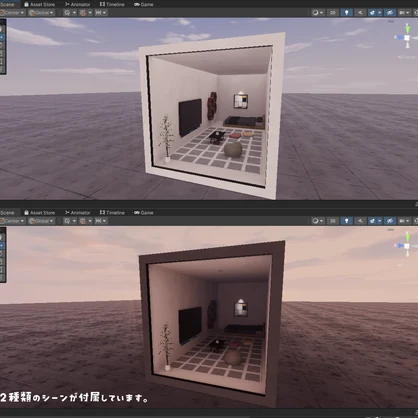Toggle 2D view mode in the lower editor
Viewport: 418px width, 418px height.
pyautogui.click(x=332, y=221)
